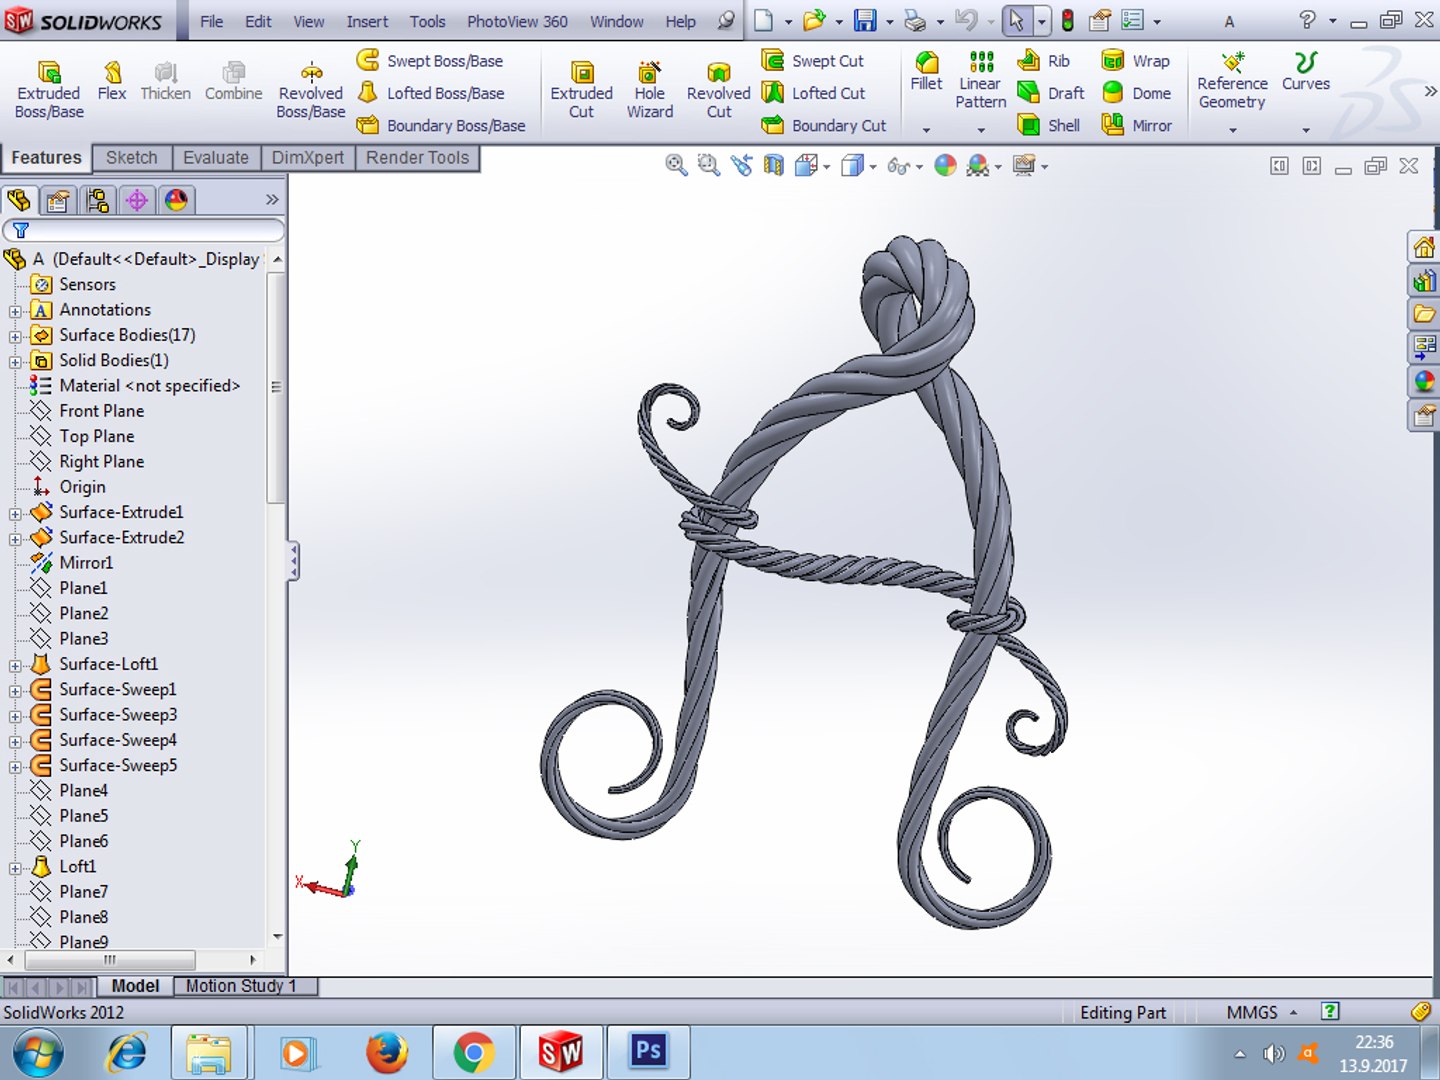The height and width of the screenshot is (1080, 1440).
Task: Click the Edit Appearance color sphere icon
Action: pyautogui.click(x=945, y=166)
